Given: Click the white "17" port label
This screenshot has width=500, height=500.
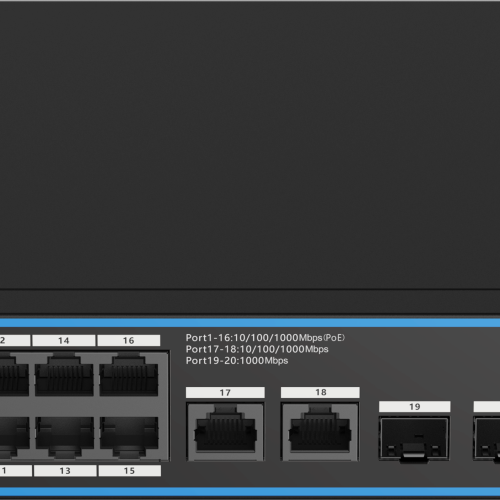Looking at the screenshot, I should [225, 392].
